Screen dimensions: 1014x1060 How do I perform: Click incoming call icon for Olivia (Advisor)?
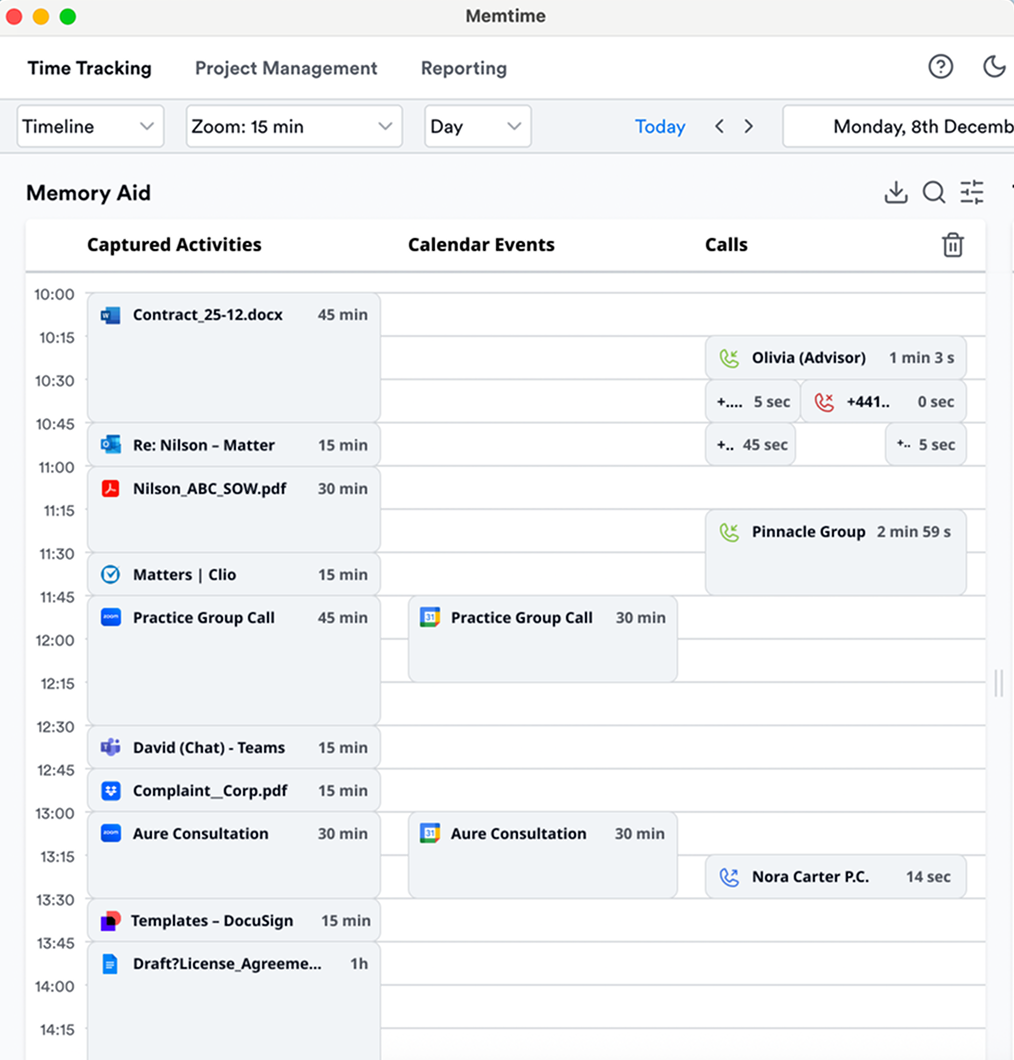[x=729, y=358]
